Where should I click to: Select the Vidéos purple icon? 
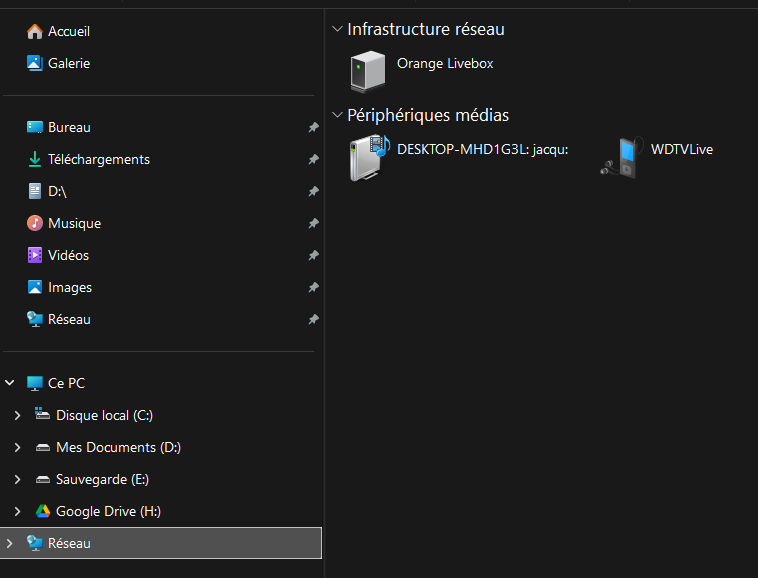click(34, 255)
